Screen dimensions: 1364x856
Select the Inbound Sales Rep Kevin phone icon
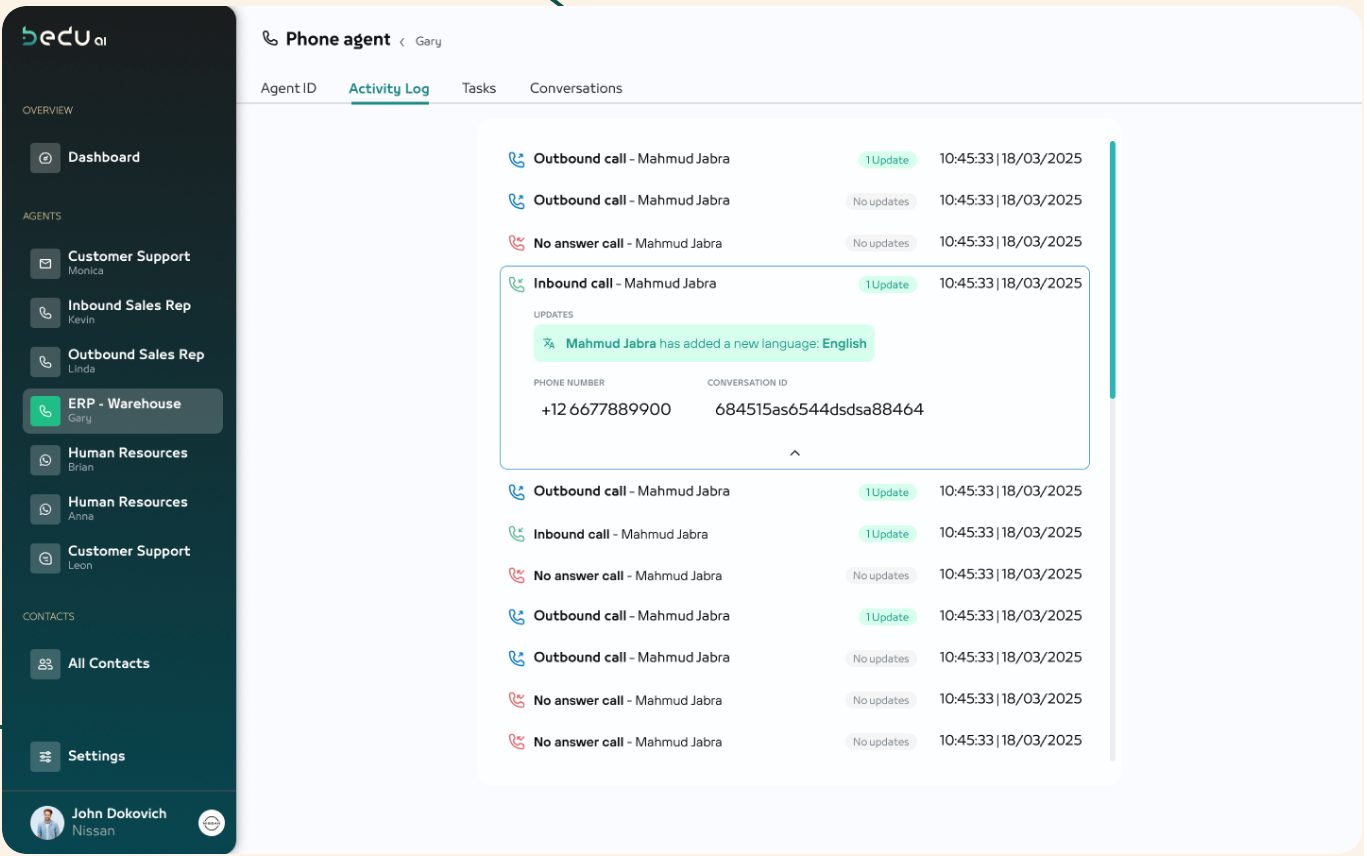click(x=45, y=312)
